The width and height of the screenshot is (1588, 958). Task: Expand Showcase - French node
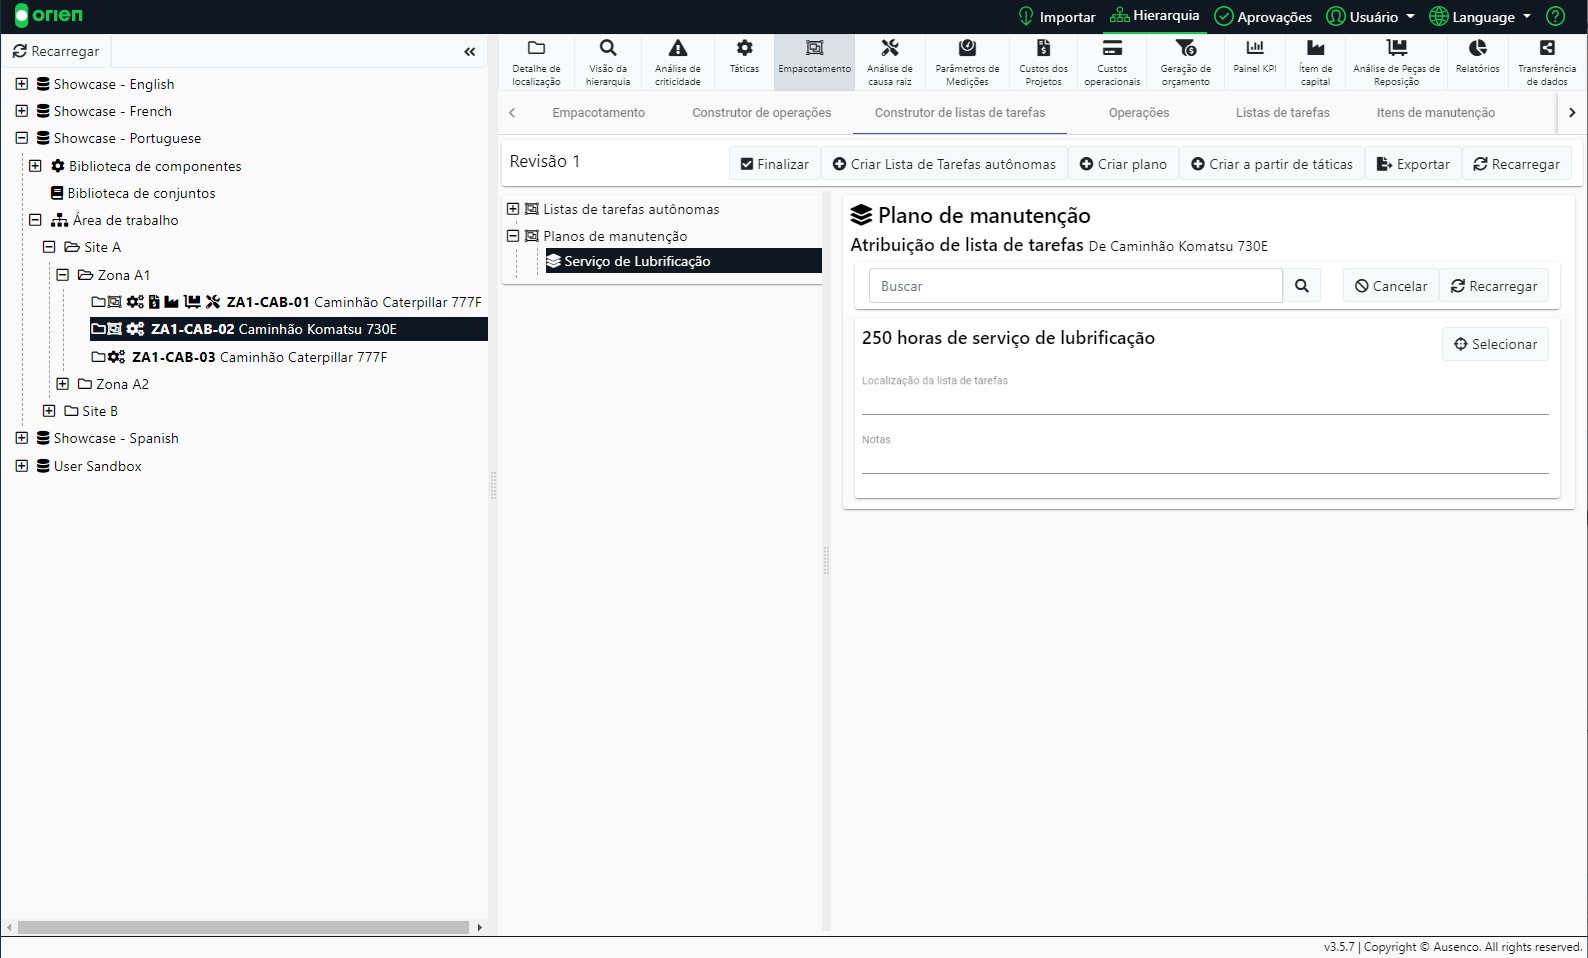(x=21, y=111)
